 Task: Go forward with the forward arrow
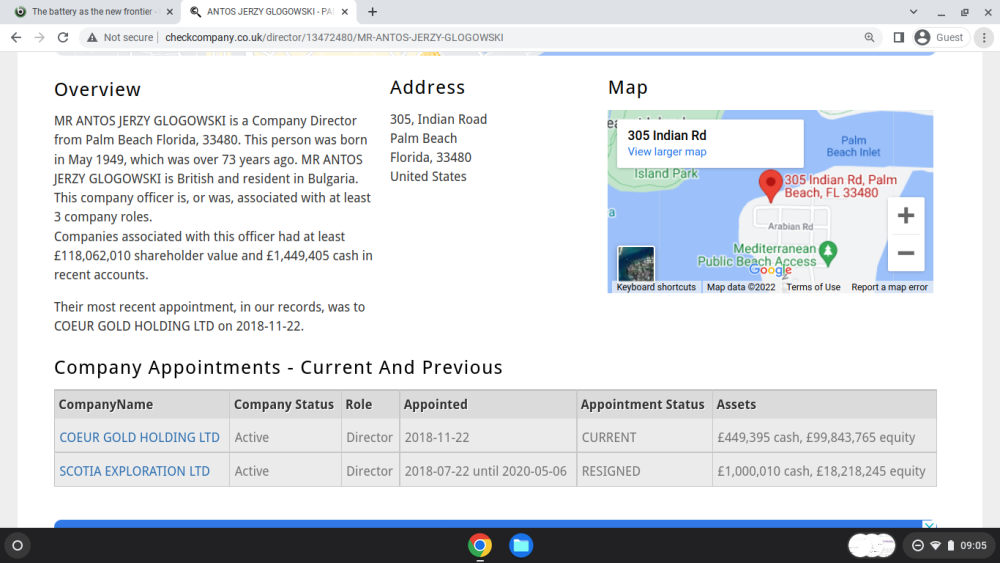tap(40, 38)
